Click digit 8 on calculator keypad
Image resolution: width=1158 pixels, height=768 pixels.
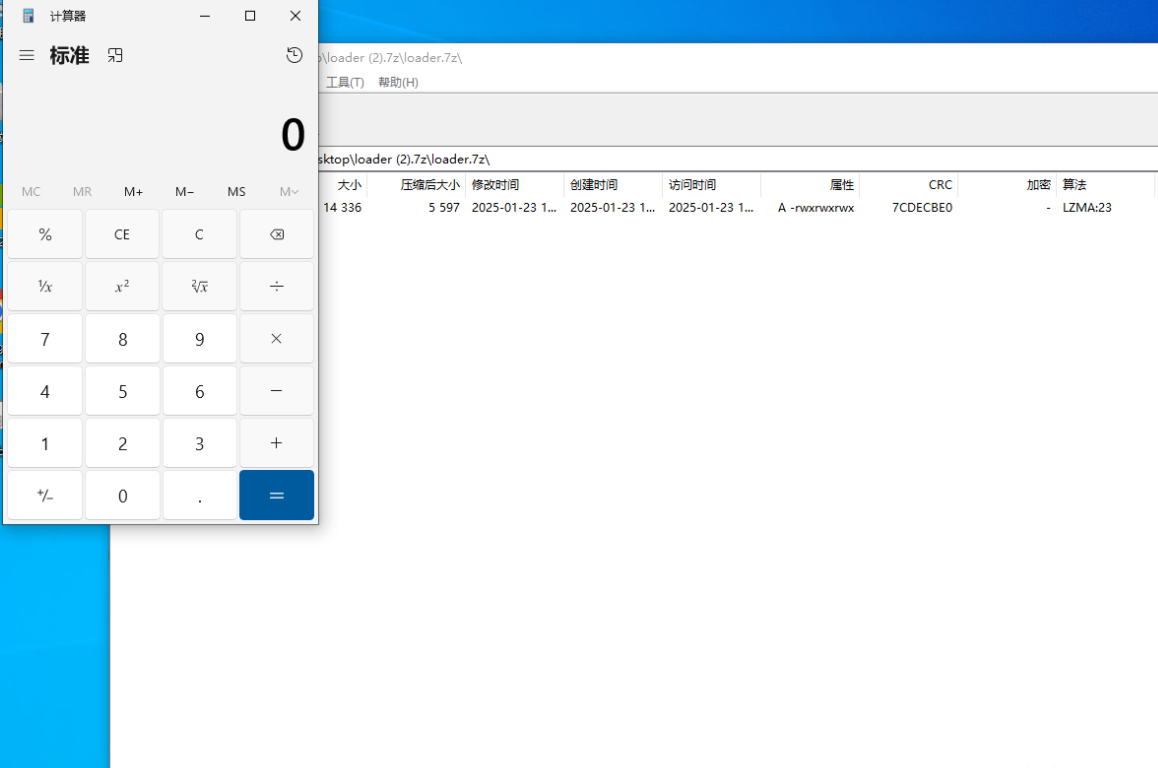tap(123, 339)
